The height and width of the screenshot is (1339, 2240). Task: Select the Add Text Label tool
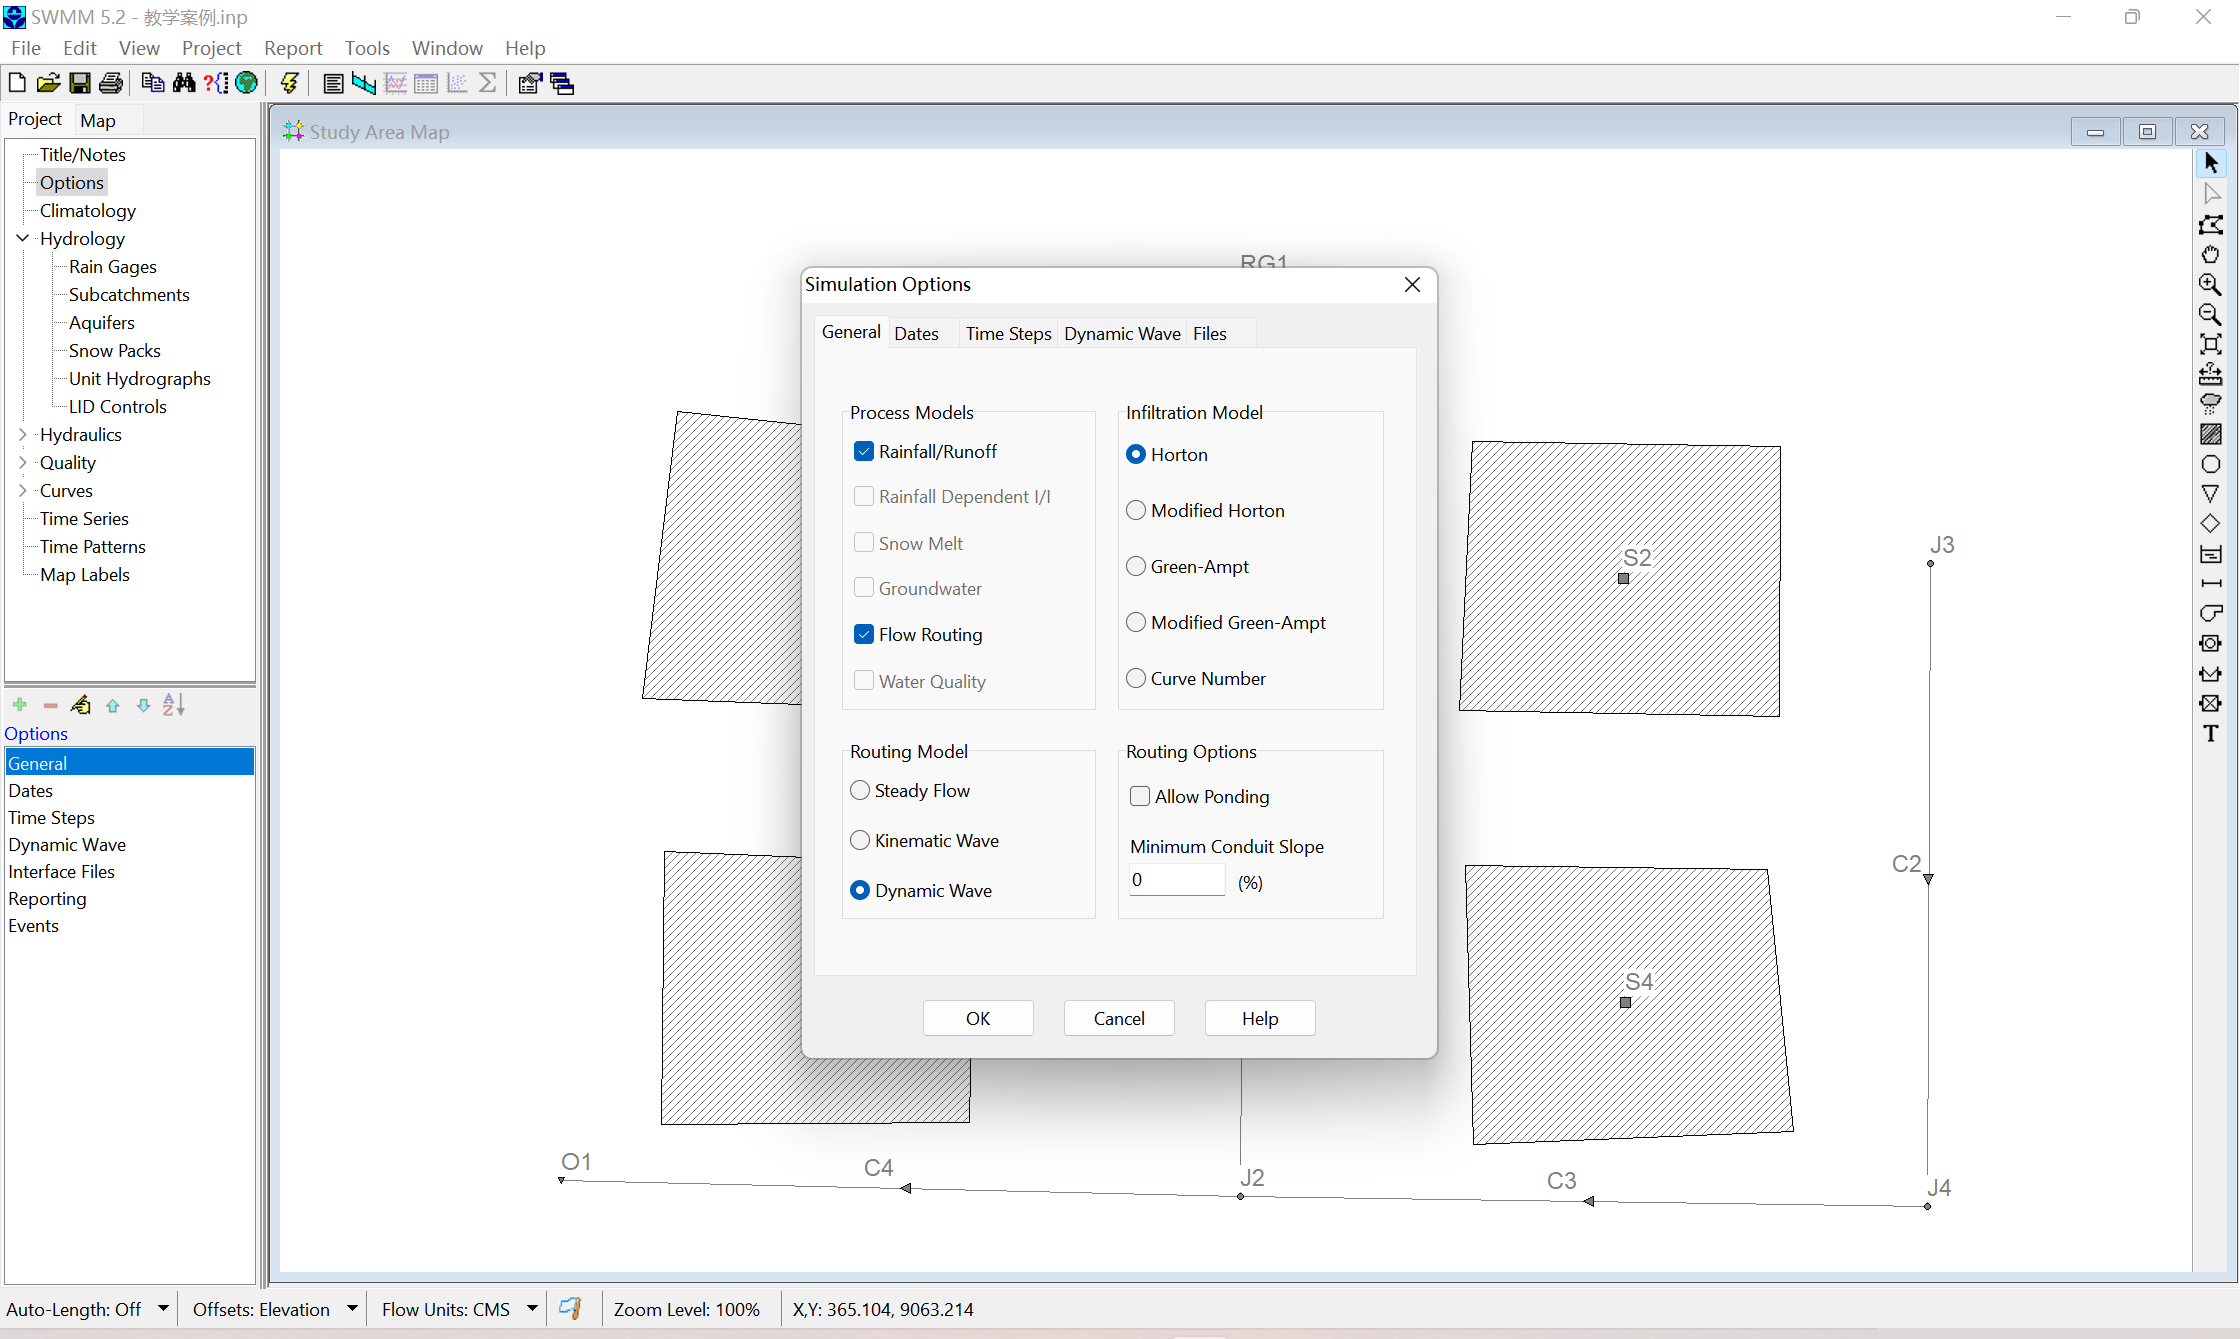(2211, 734)
